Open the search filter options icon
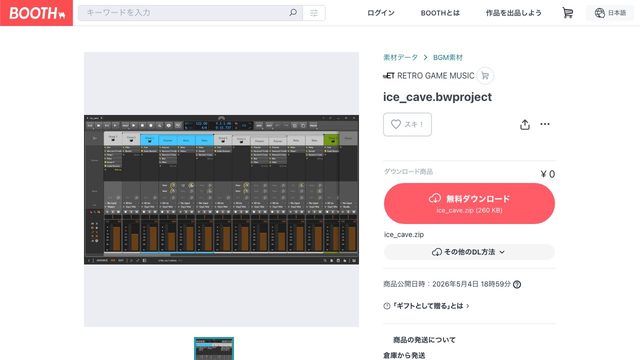 point(314,13)
